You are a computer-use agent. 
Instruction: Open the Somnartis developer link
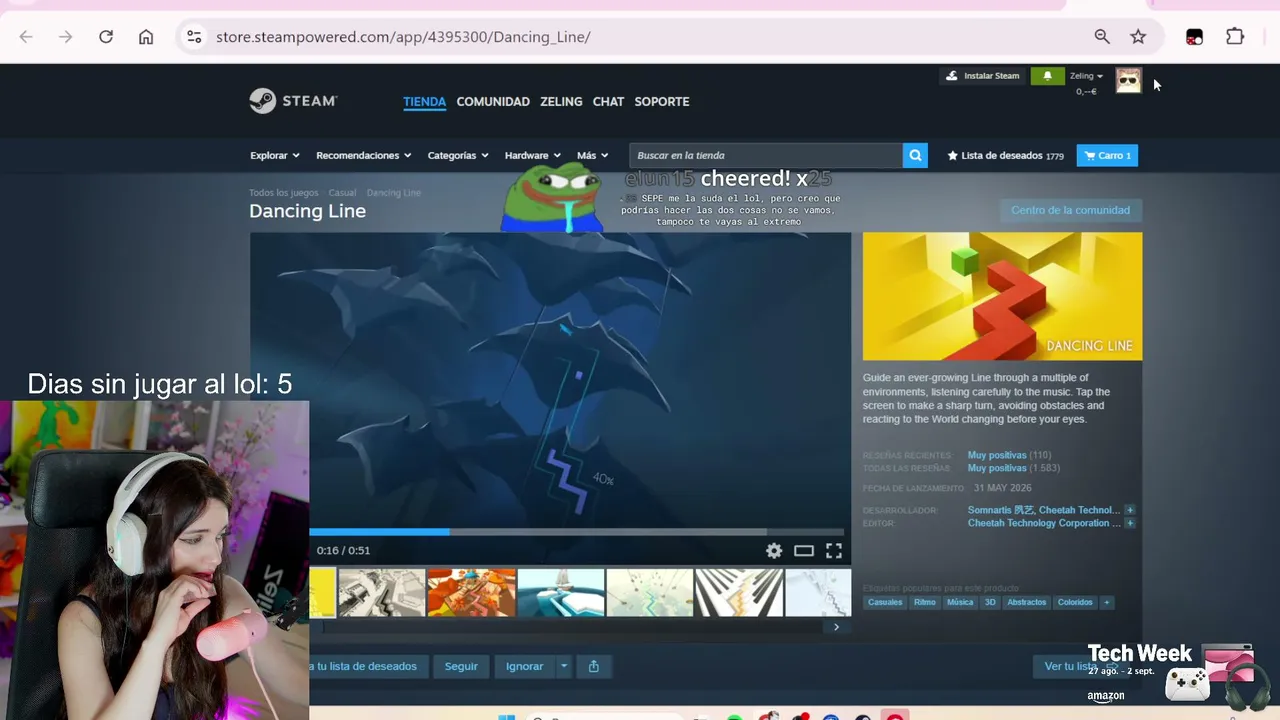pos(1000,510)
